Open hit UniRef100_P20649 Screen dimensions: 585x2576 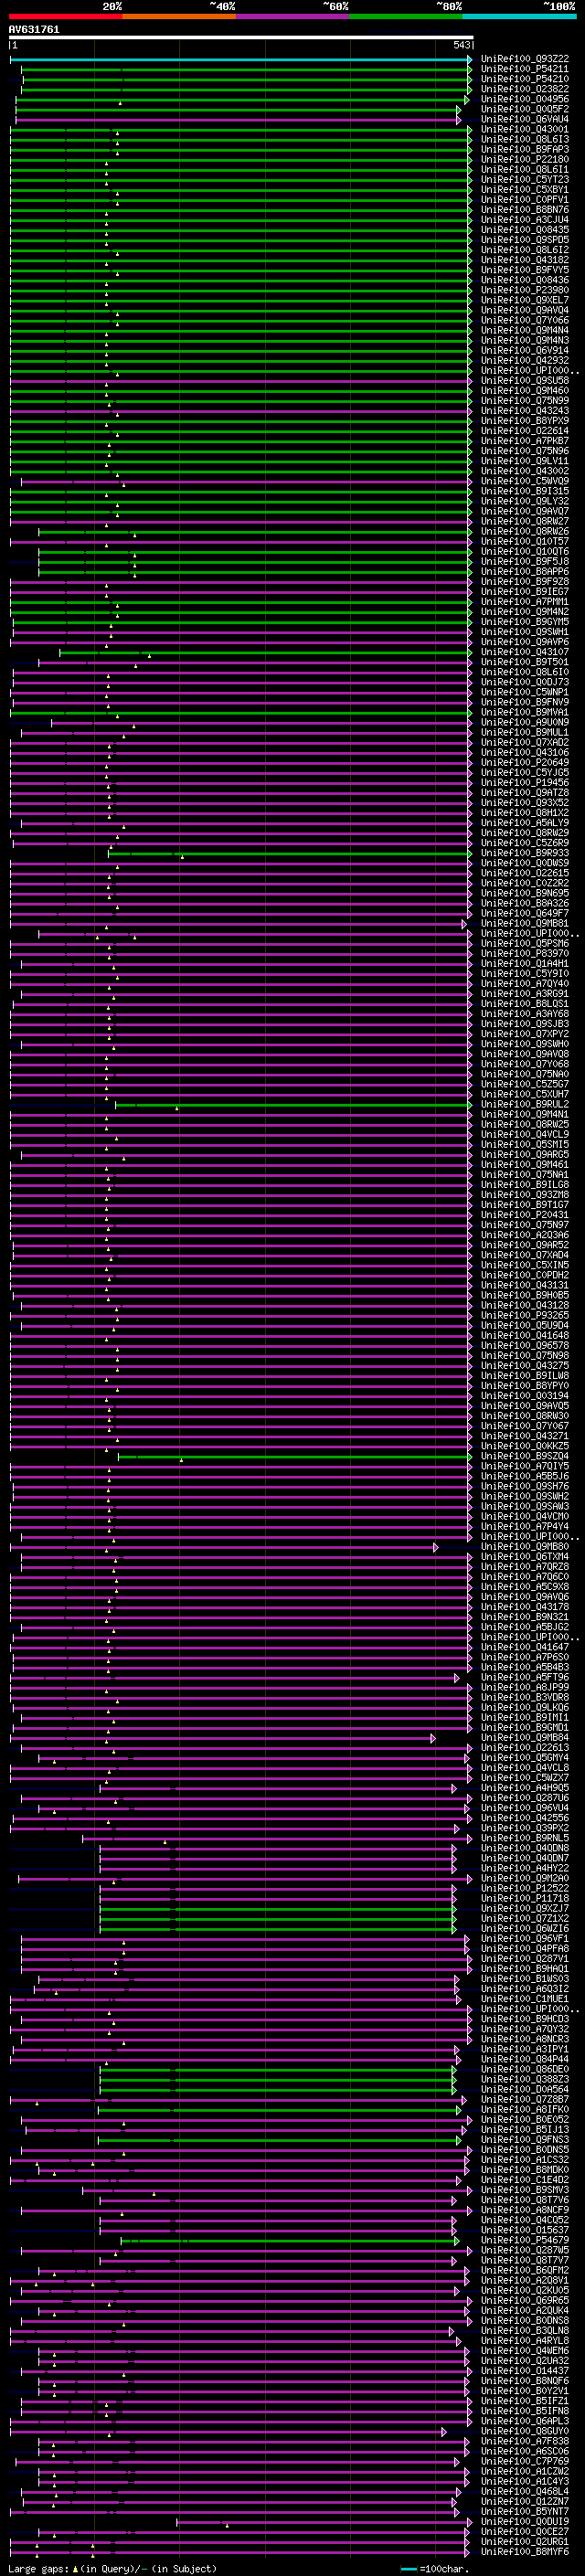pos(525,762)
